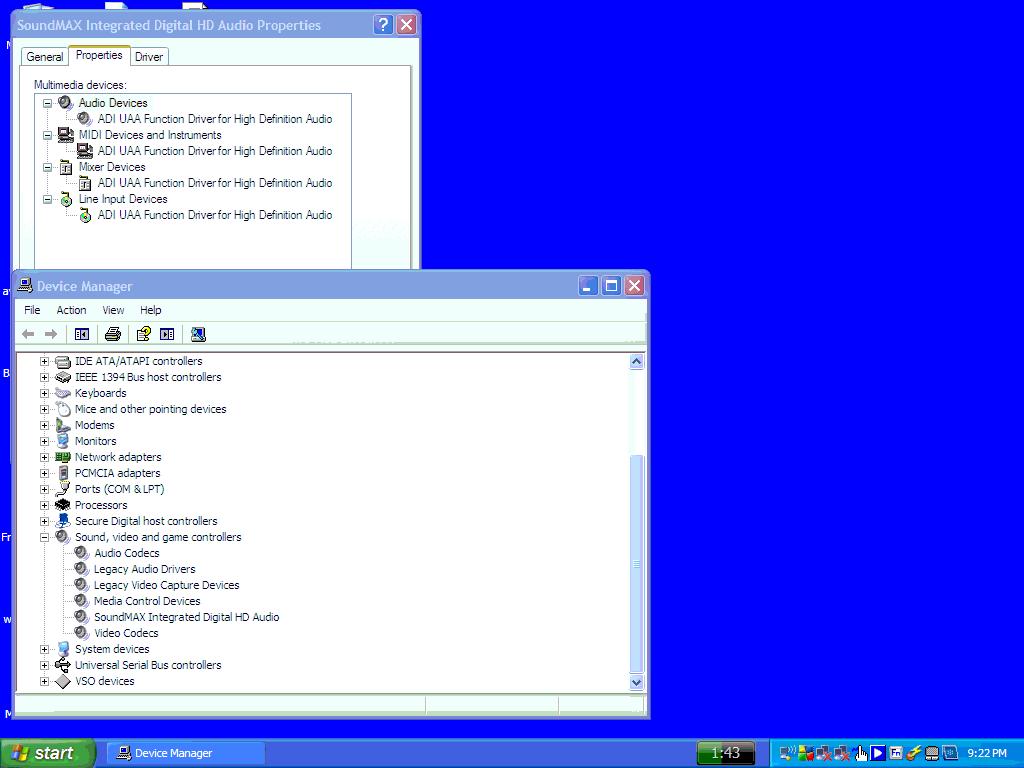The image size is (1024, 768).
Task: Click the Audio Codecs speaker icon
Action: pos(82,553)
